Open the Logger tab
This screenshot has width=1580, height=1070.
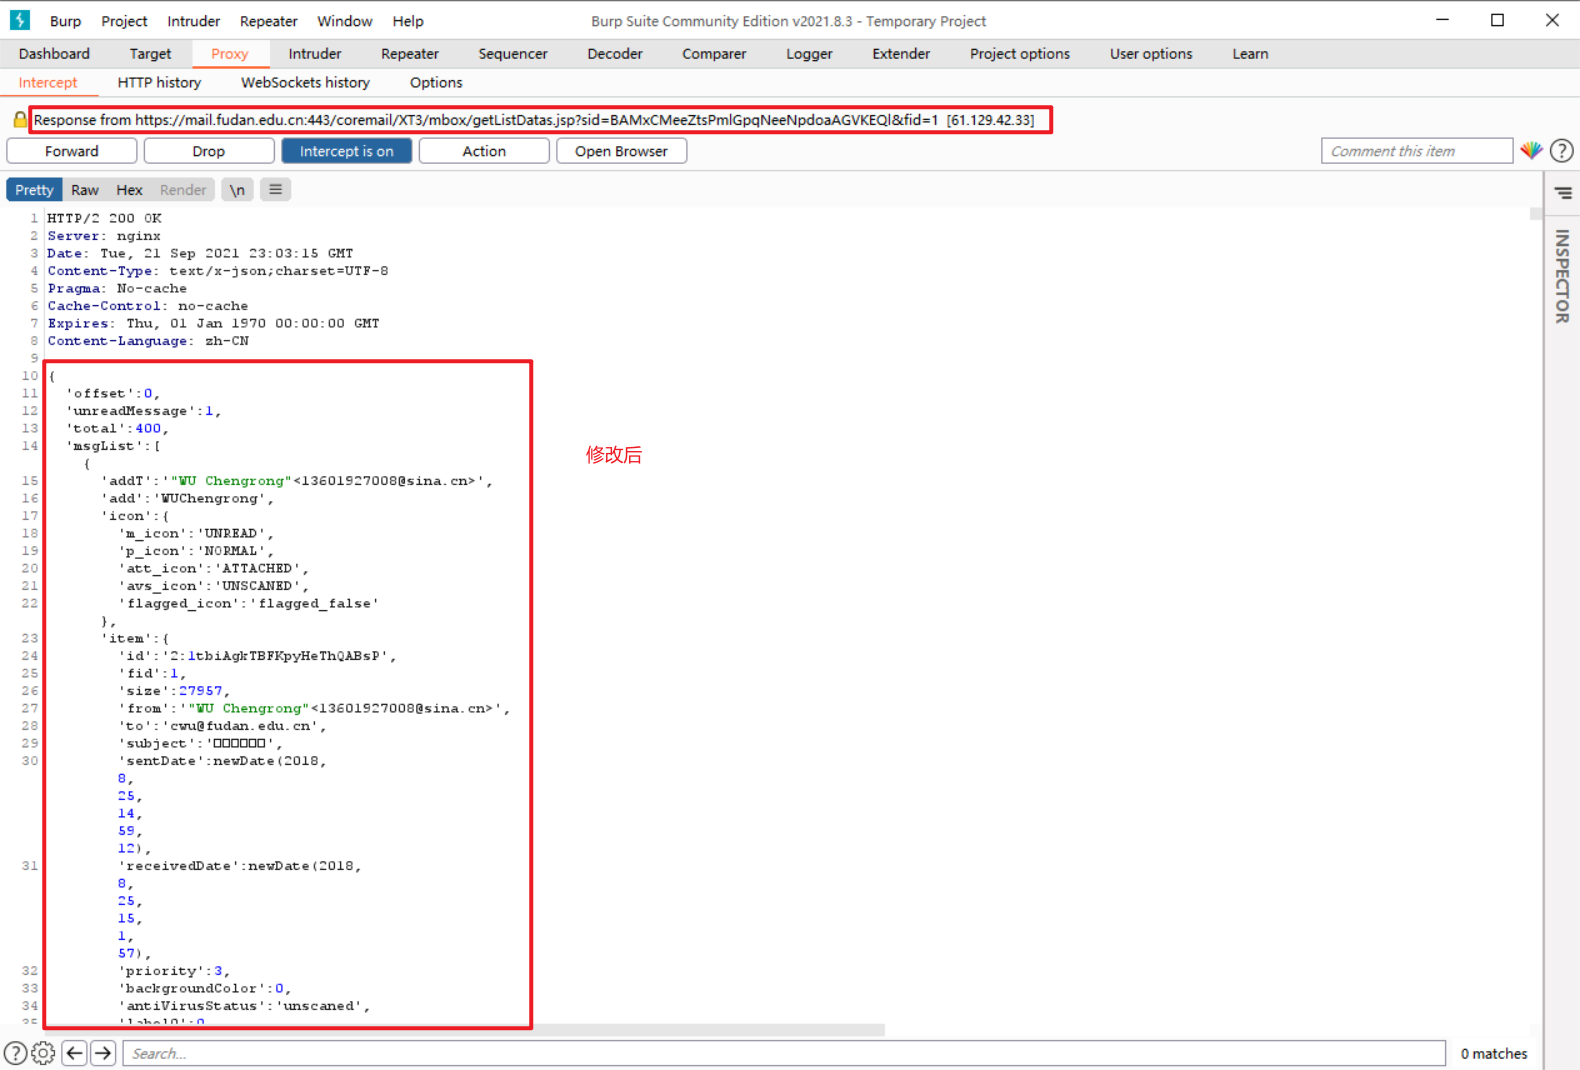(x=809, y=54)
